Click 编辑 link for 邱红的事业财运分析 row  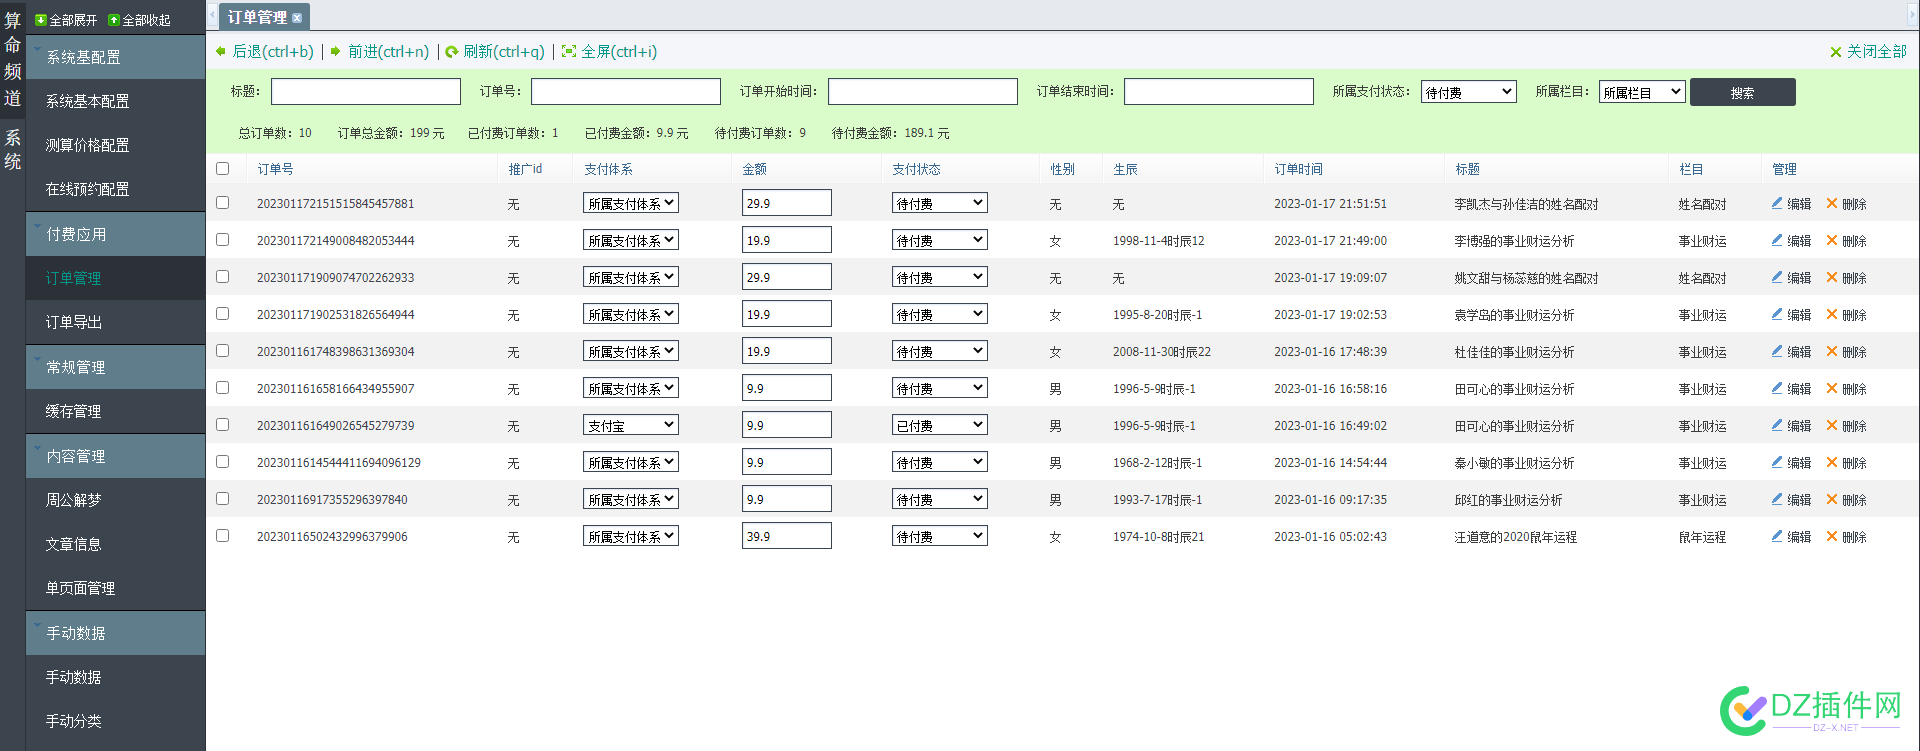[1799, 500]
